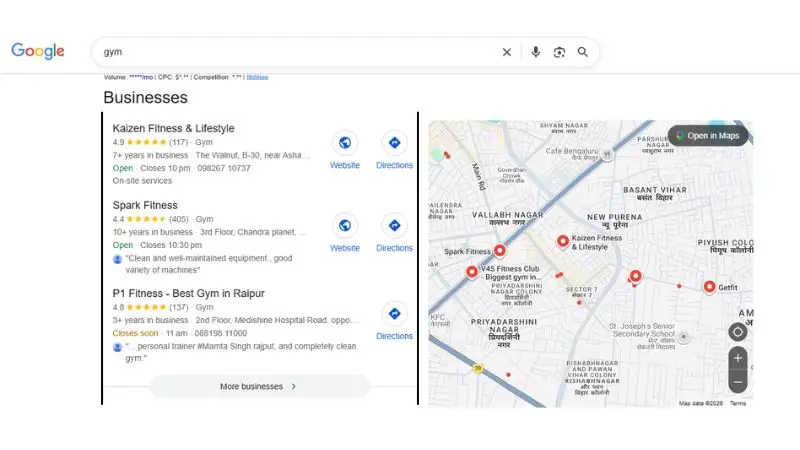The image size is (800, 450).
Task: Click the Website label for Spark Fitness
Action: coord(345,248)
